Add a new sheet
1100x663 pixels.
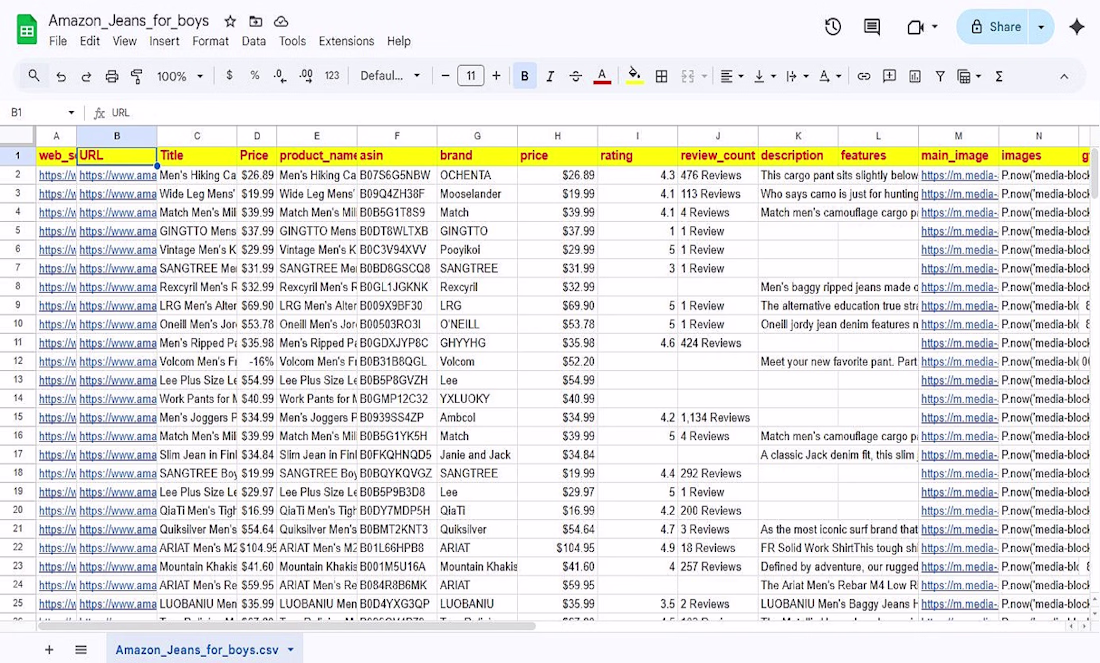tap(49, 650)
